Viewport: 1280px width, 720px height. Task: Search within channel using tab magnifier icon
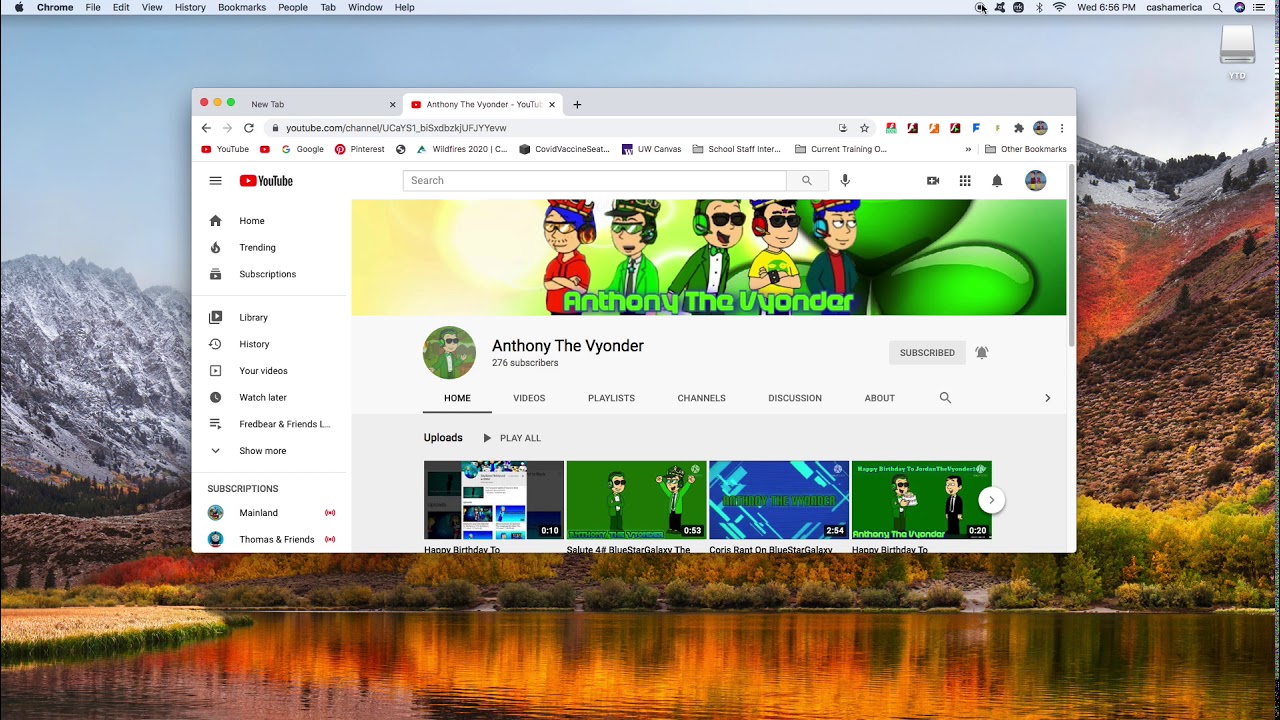point(945,398)
